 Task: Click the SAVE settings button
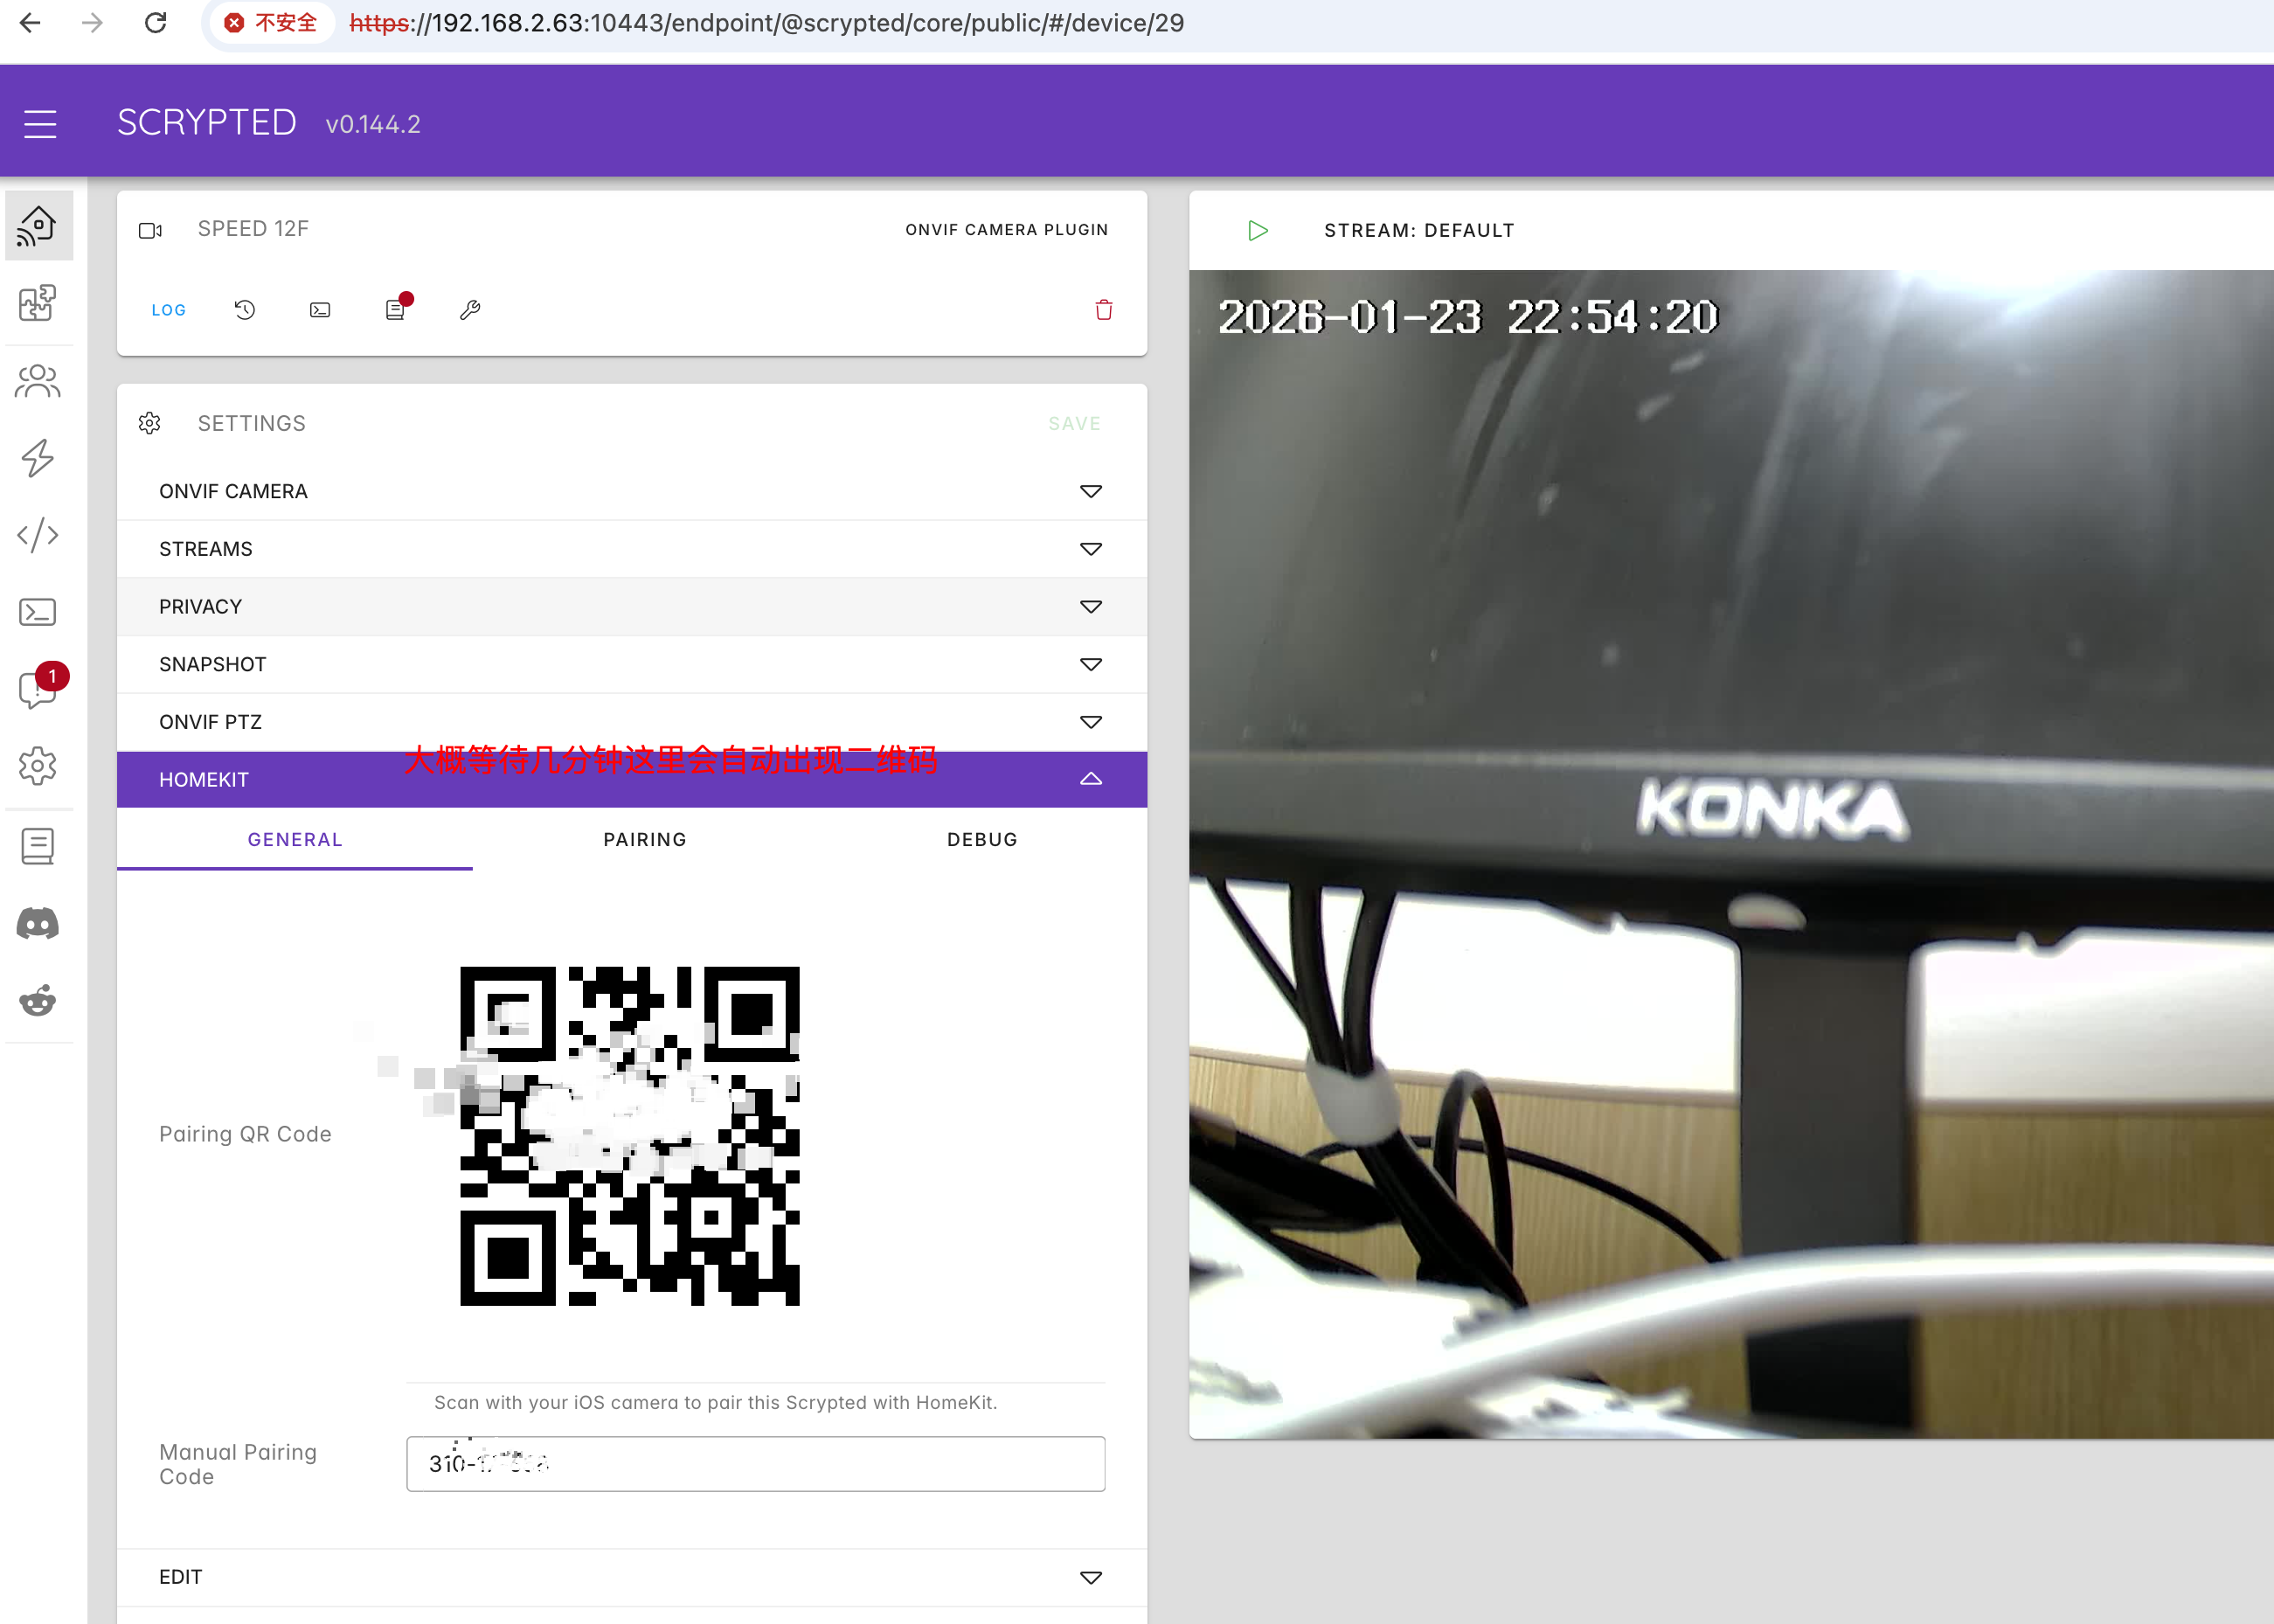(x=1074, y=424)
